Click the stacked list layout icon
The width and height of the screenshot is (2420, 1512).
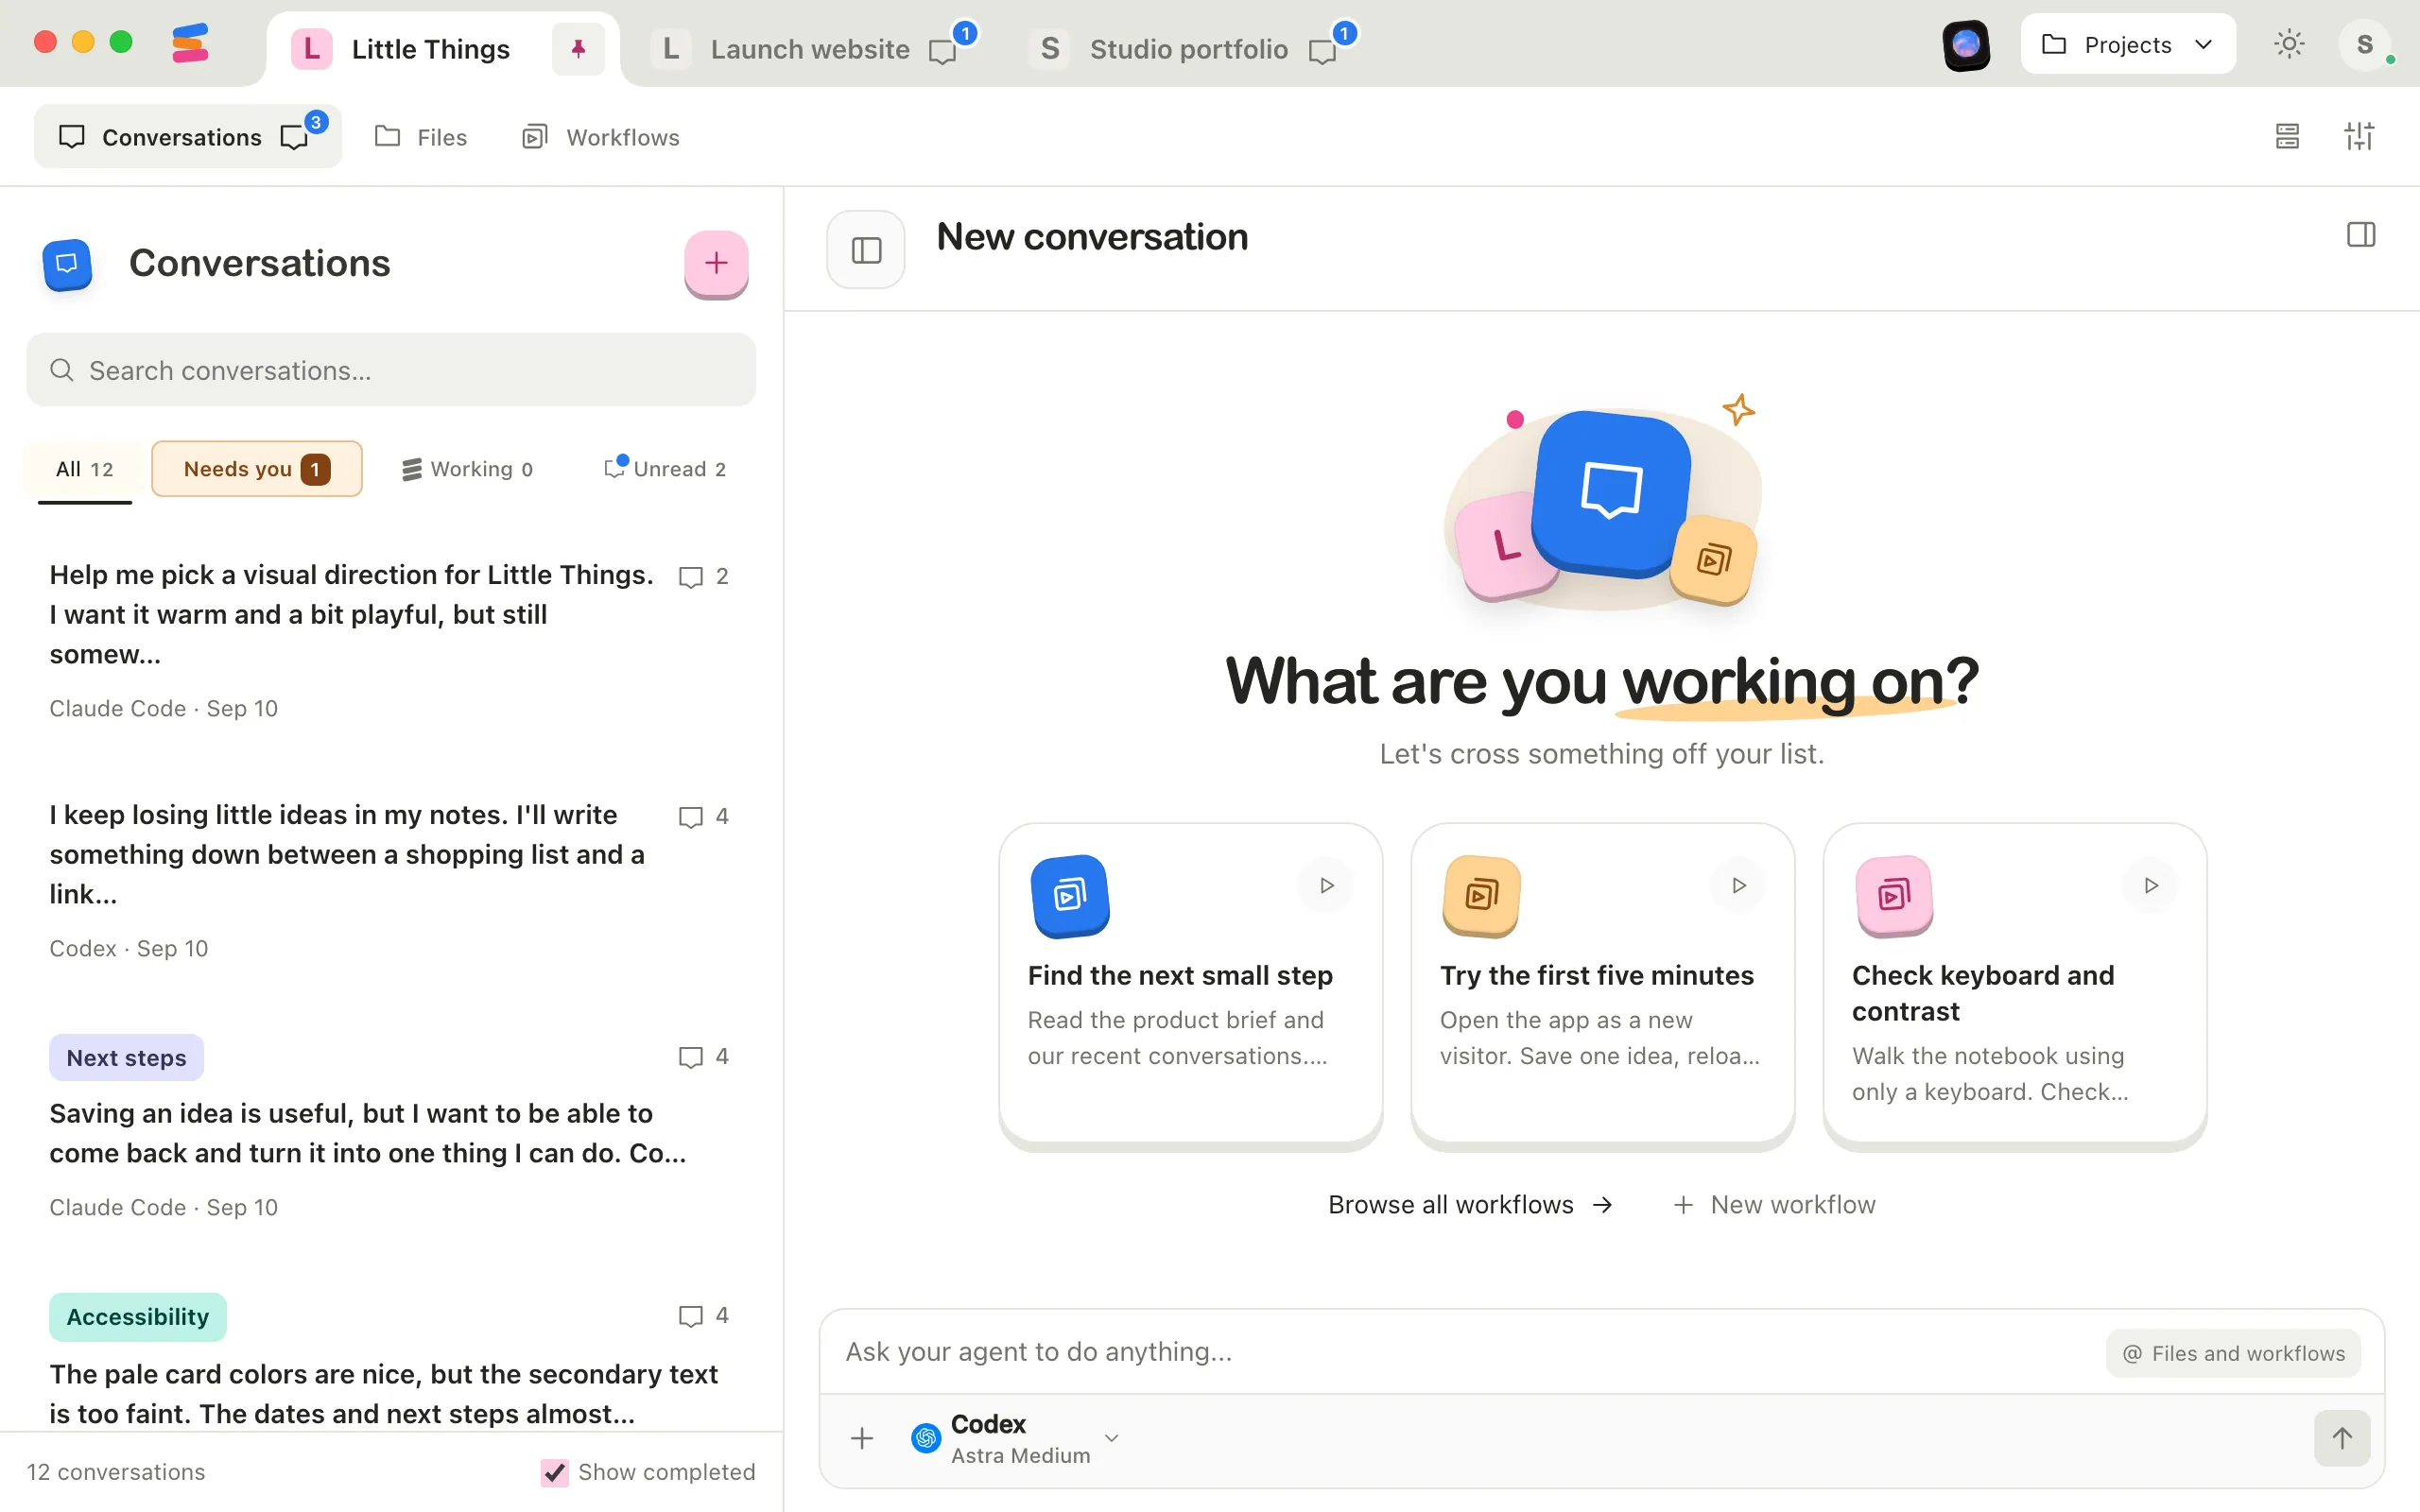(2287, 136)
